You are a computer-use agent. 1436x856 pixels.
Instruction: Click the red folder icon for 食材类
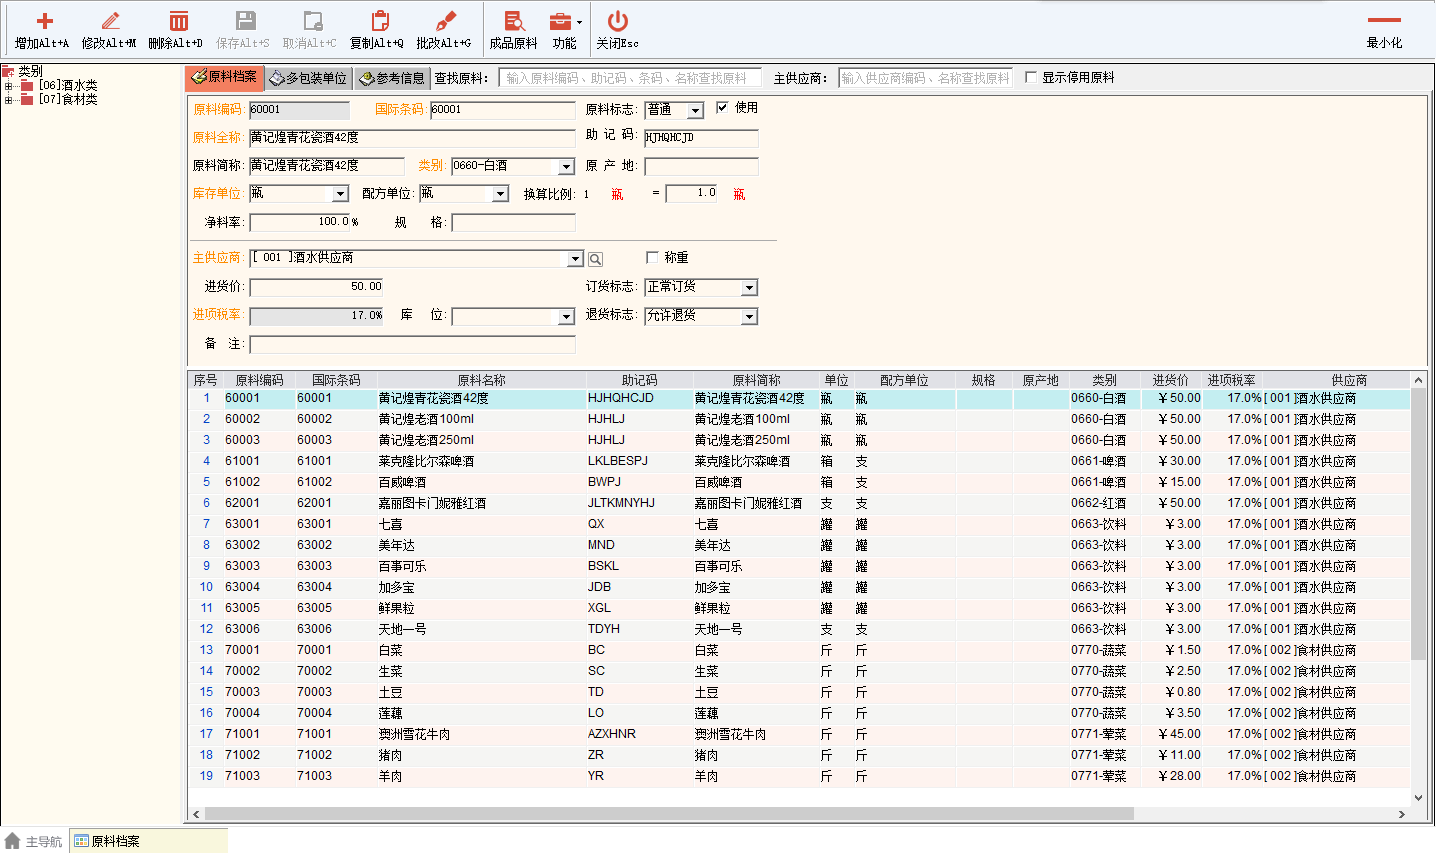coord(27,100)
